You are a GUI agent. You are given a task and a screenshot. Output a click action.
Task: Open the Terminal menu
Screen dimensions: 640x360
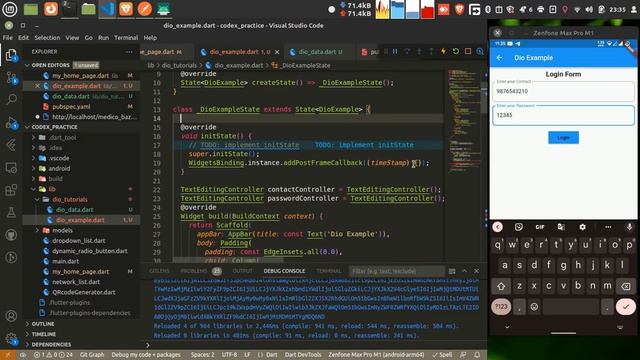coord(126,38)
